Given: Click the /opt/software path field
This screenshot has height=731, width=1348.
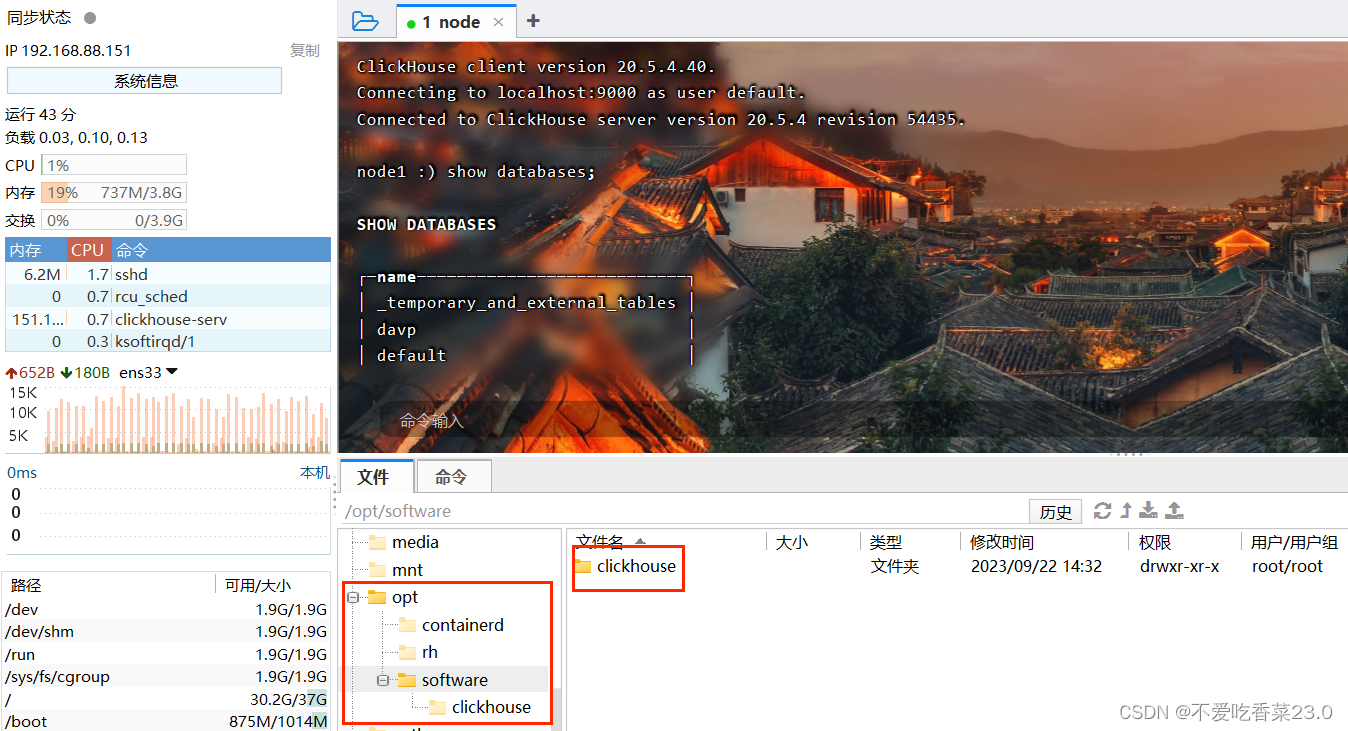Looking at the screenshot, I should point(683,511).
